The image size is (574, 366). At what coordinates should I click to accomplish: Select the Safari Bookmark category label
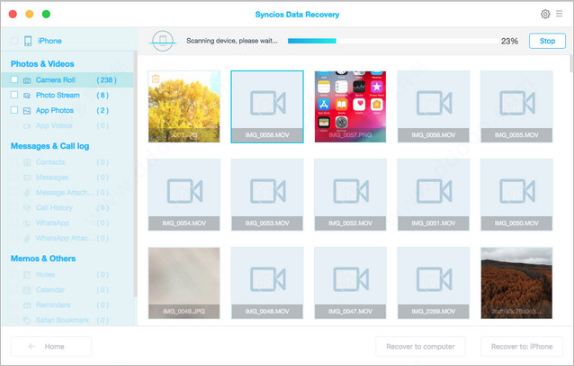[x=62, y=320]
